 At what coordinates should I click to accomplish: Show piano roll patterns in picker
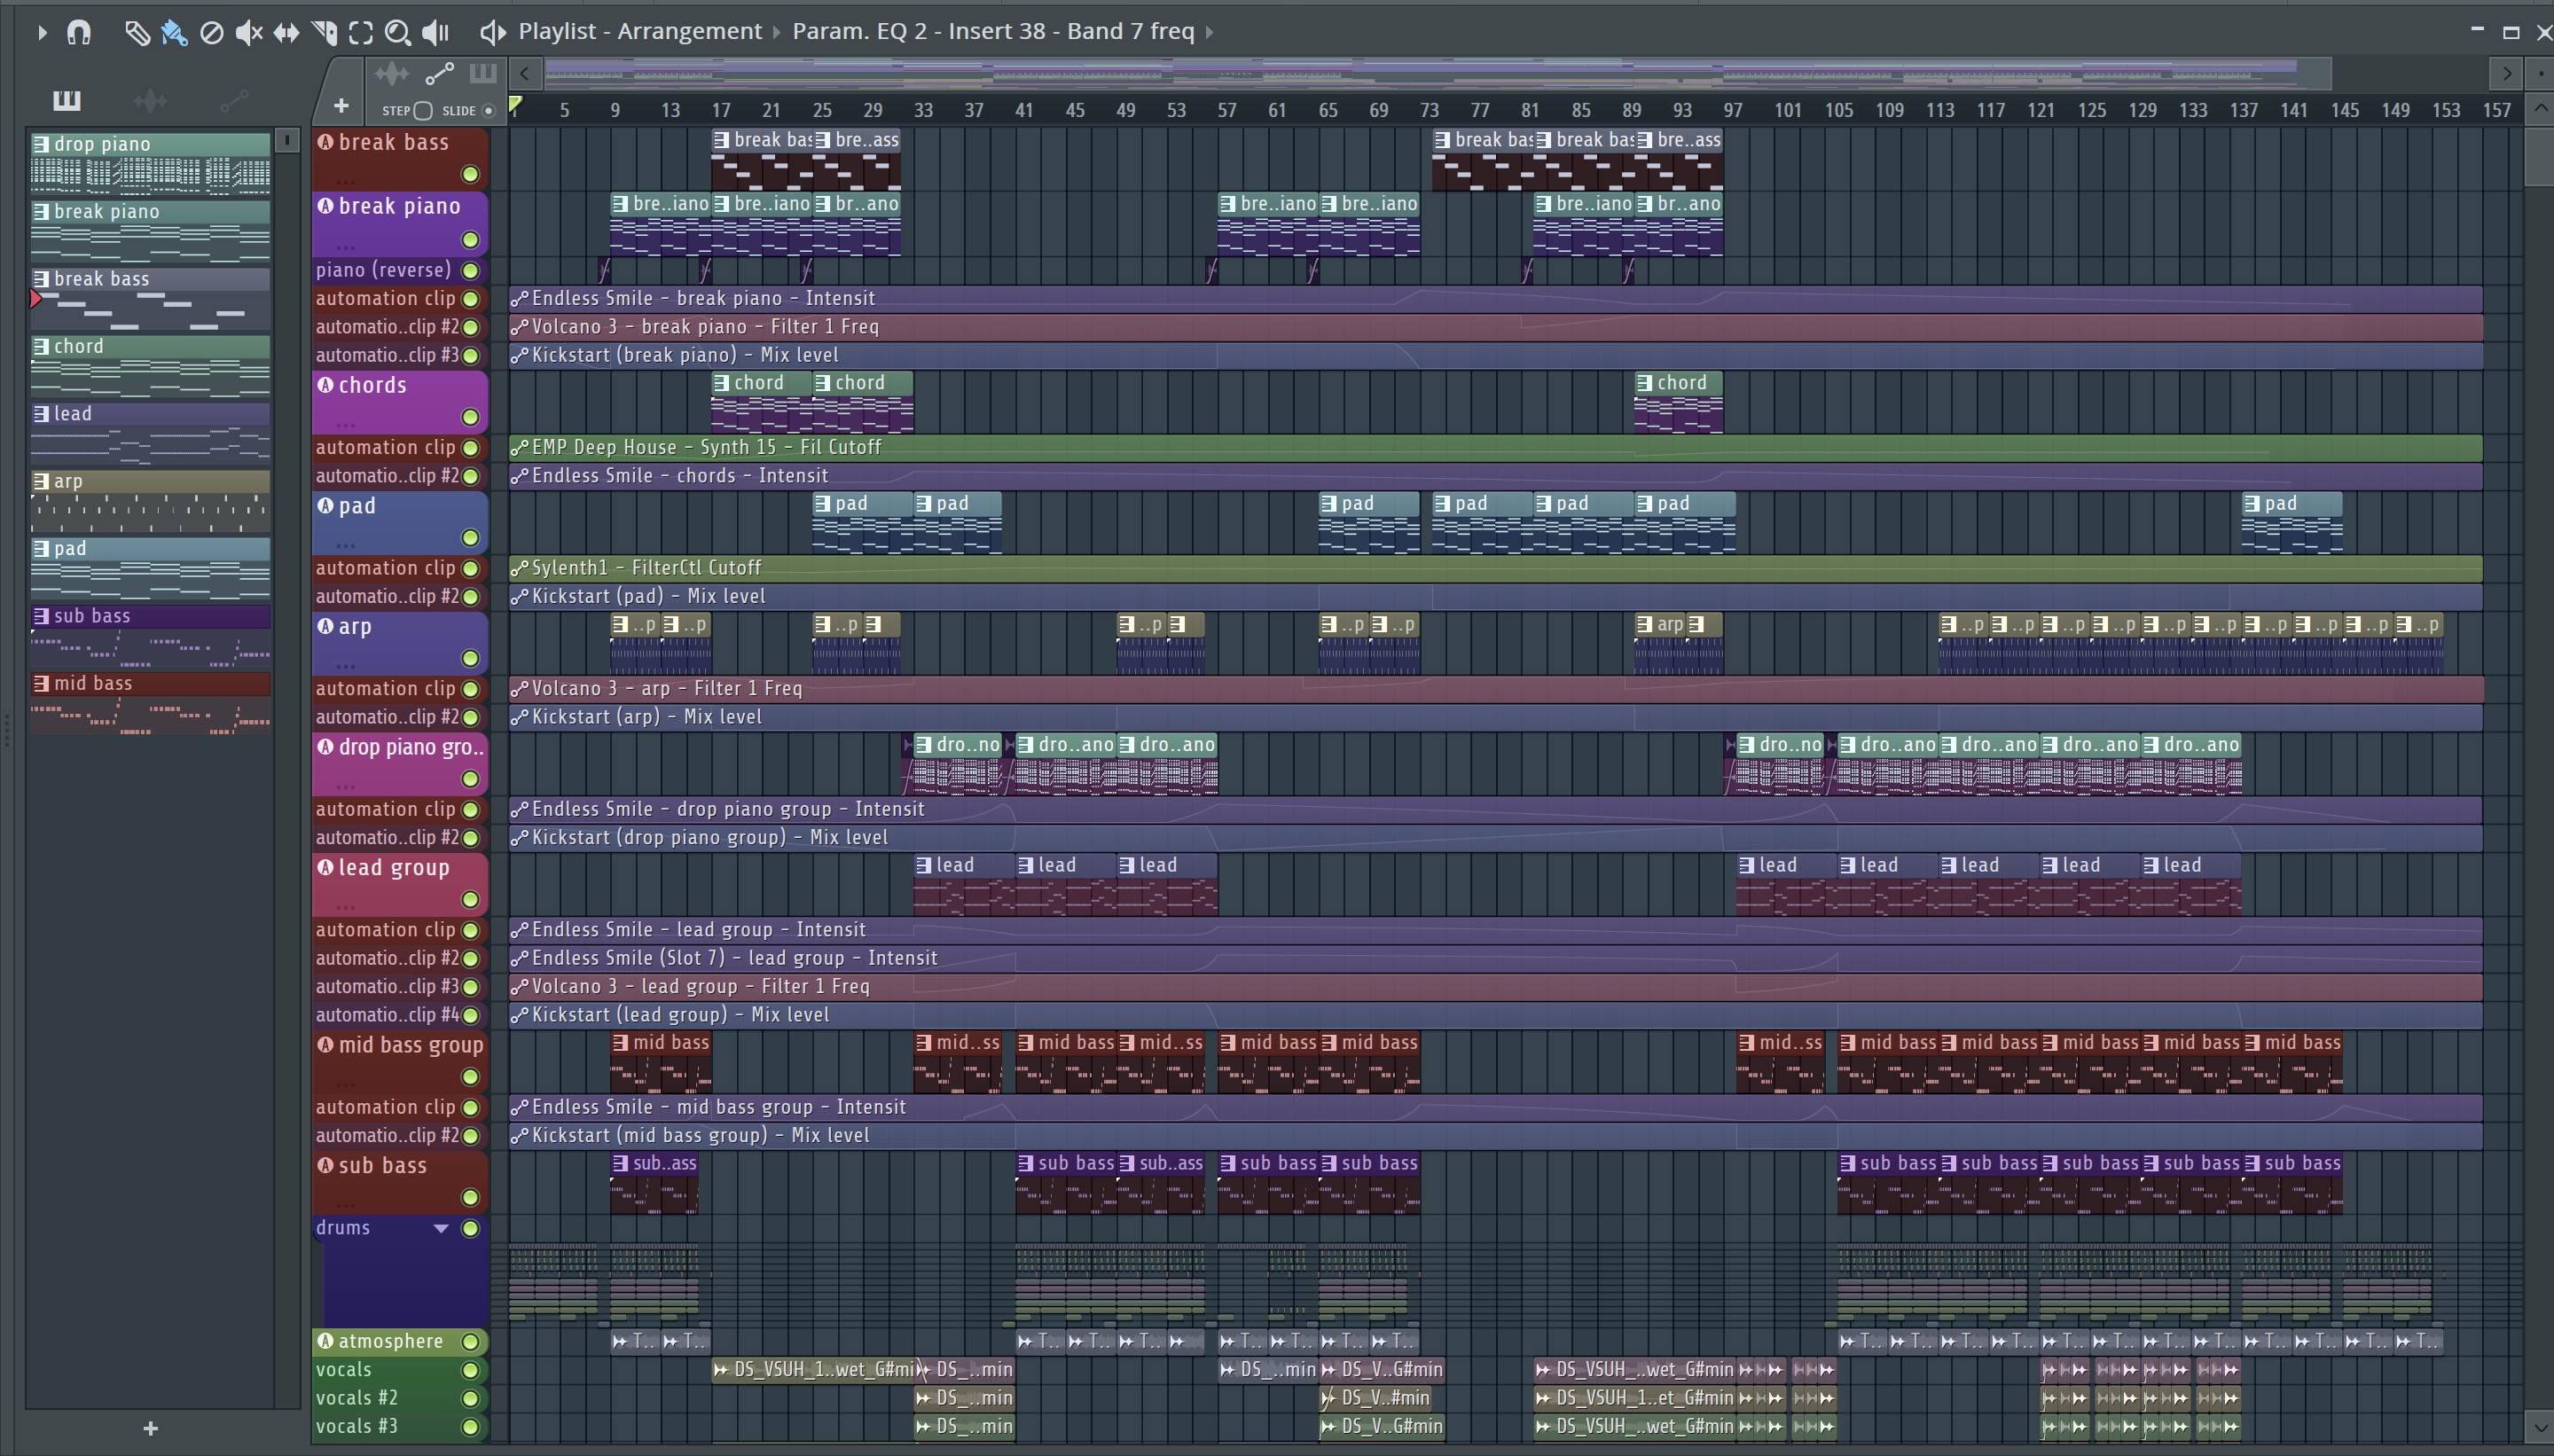[66, 100]
